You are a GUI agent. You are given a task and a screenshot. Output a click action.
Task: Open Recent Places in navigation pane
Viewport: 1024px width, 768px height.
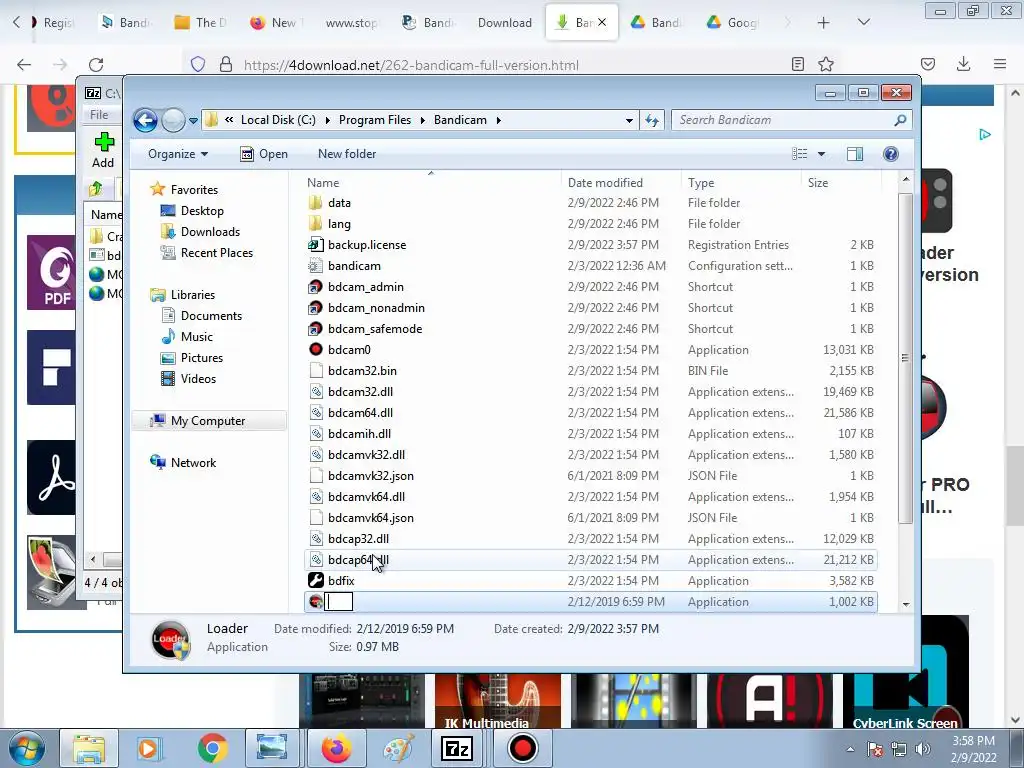[216, 253]
